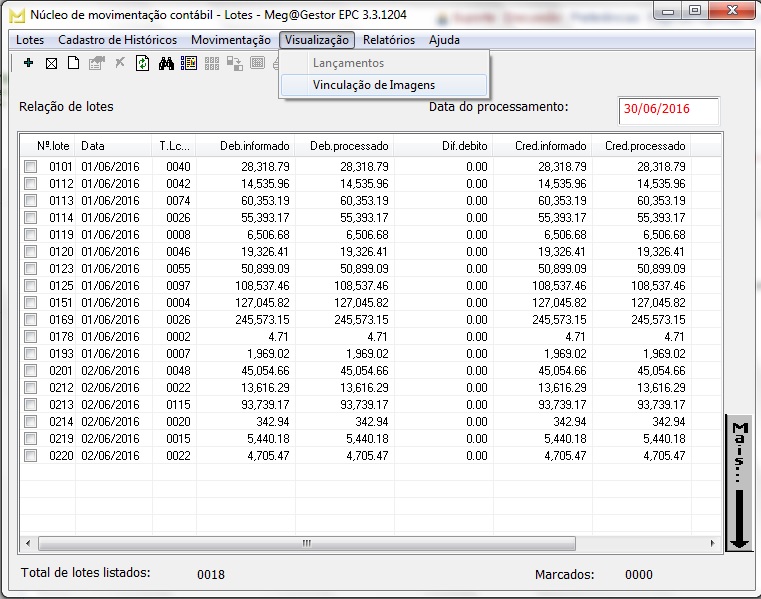Check the box for lote 0101
761x599 pixels.
31,167
